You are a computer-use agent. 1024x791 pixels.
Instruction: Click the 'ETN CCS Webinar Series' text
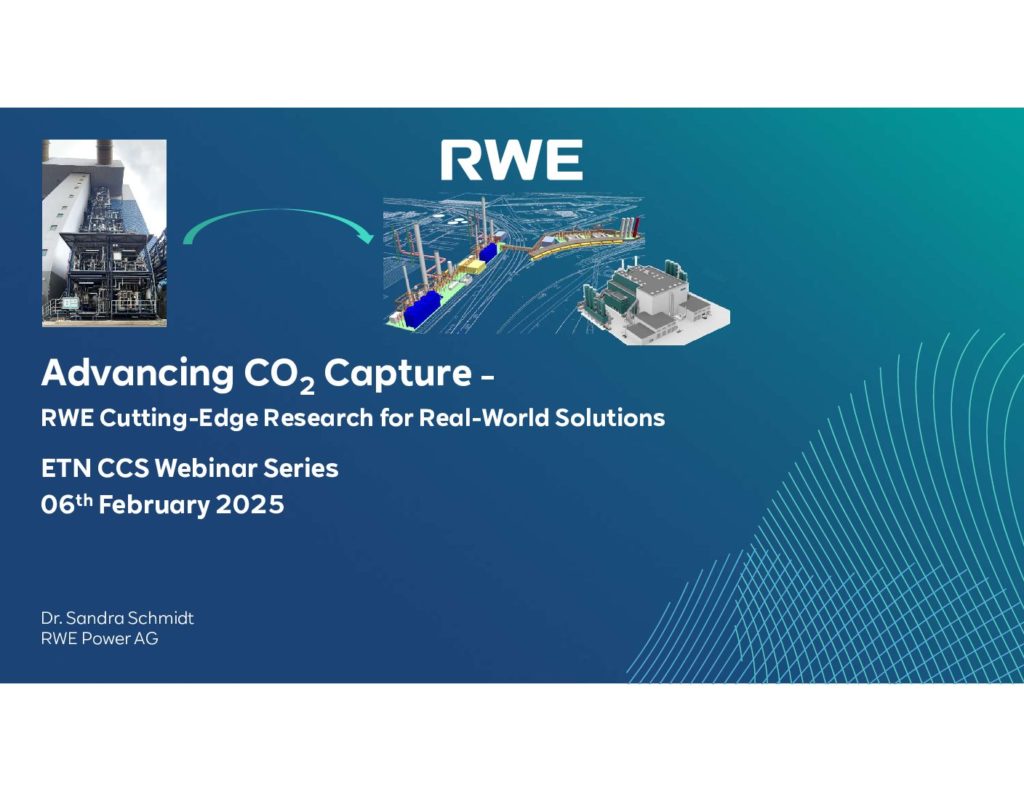point(189,468)
